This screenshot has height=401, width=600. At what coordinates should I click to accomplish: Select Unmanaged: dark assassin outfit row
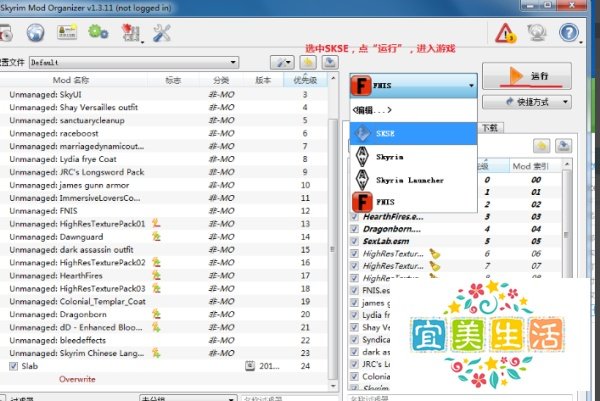click(164, 249)
